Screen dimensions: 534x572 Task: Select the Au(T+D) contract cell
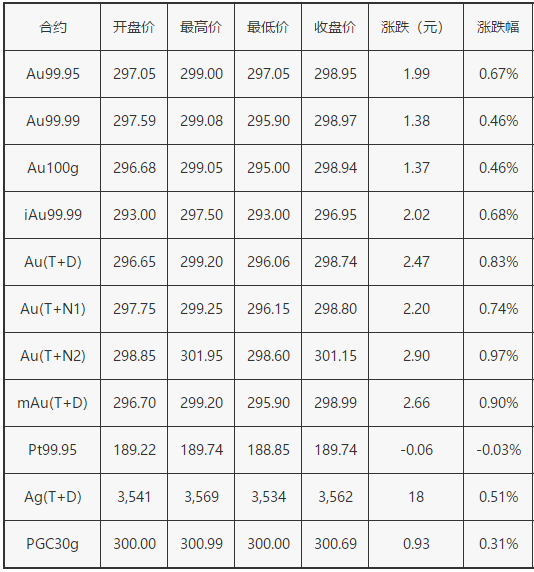coord(53,262)
